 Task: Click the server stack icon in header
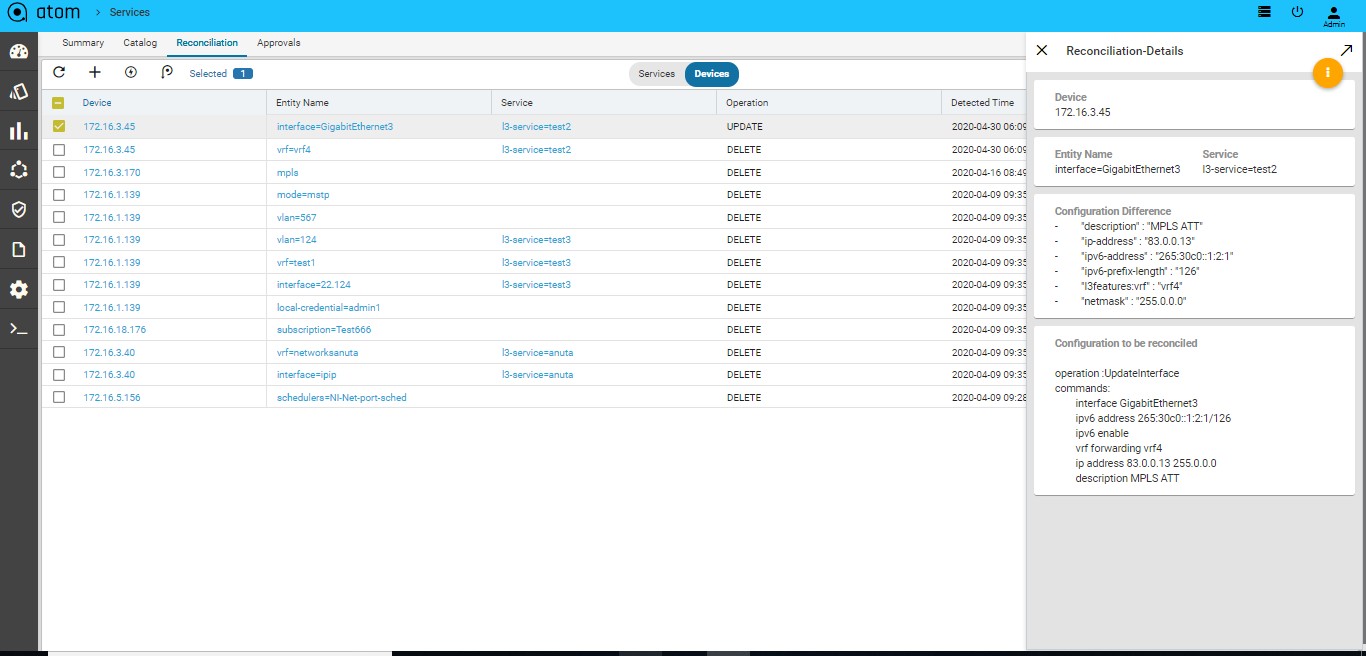point(1265,12)
